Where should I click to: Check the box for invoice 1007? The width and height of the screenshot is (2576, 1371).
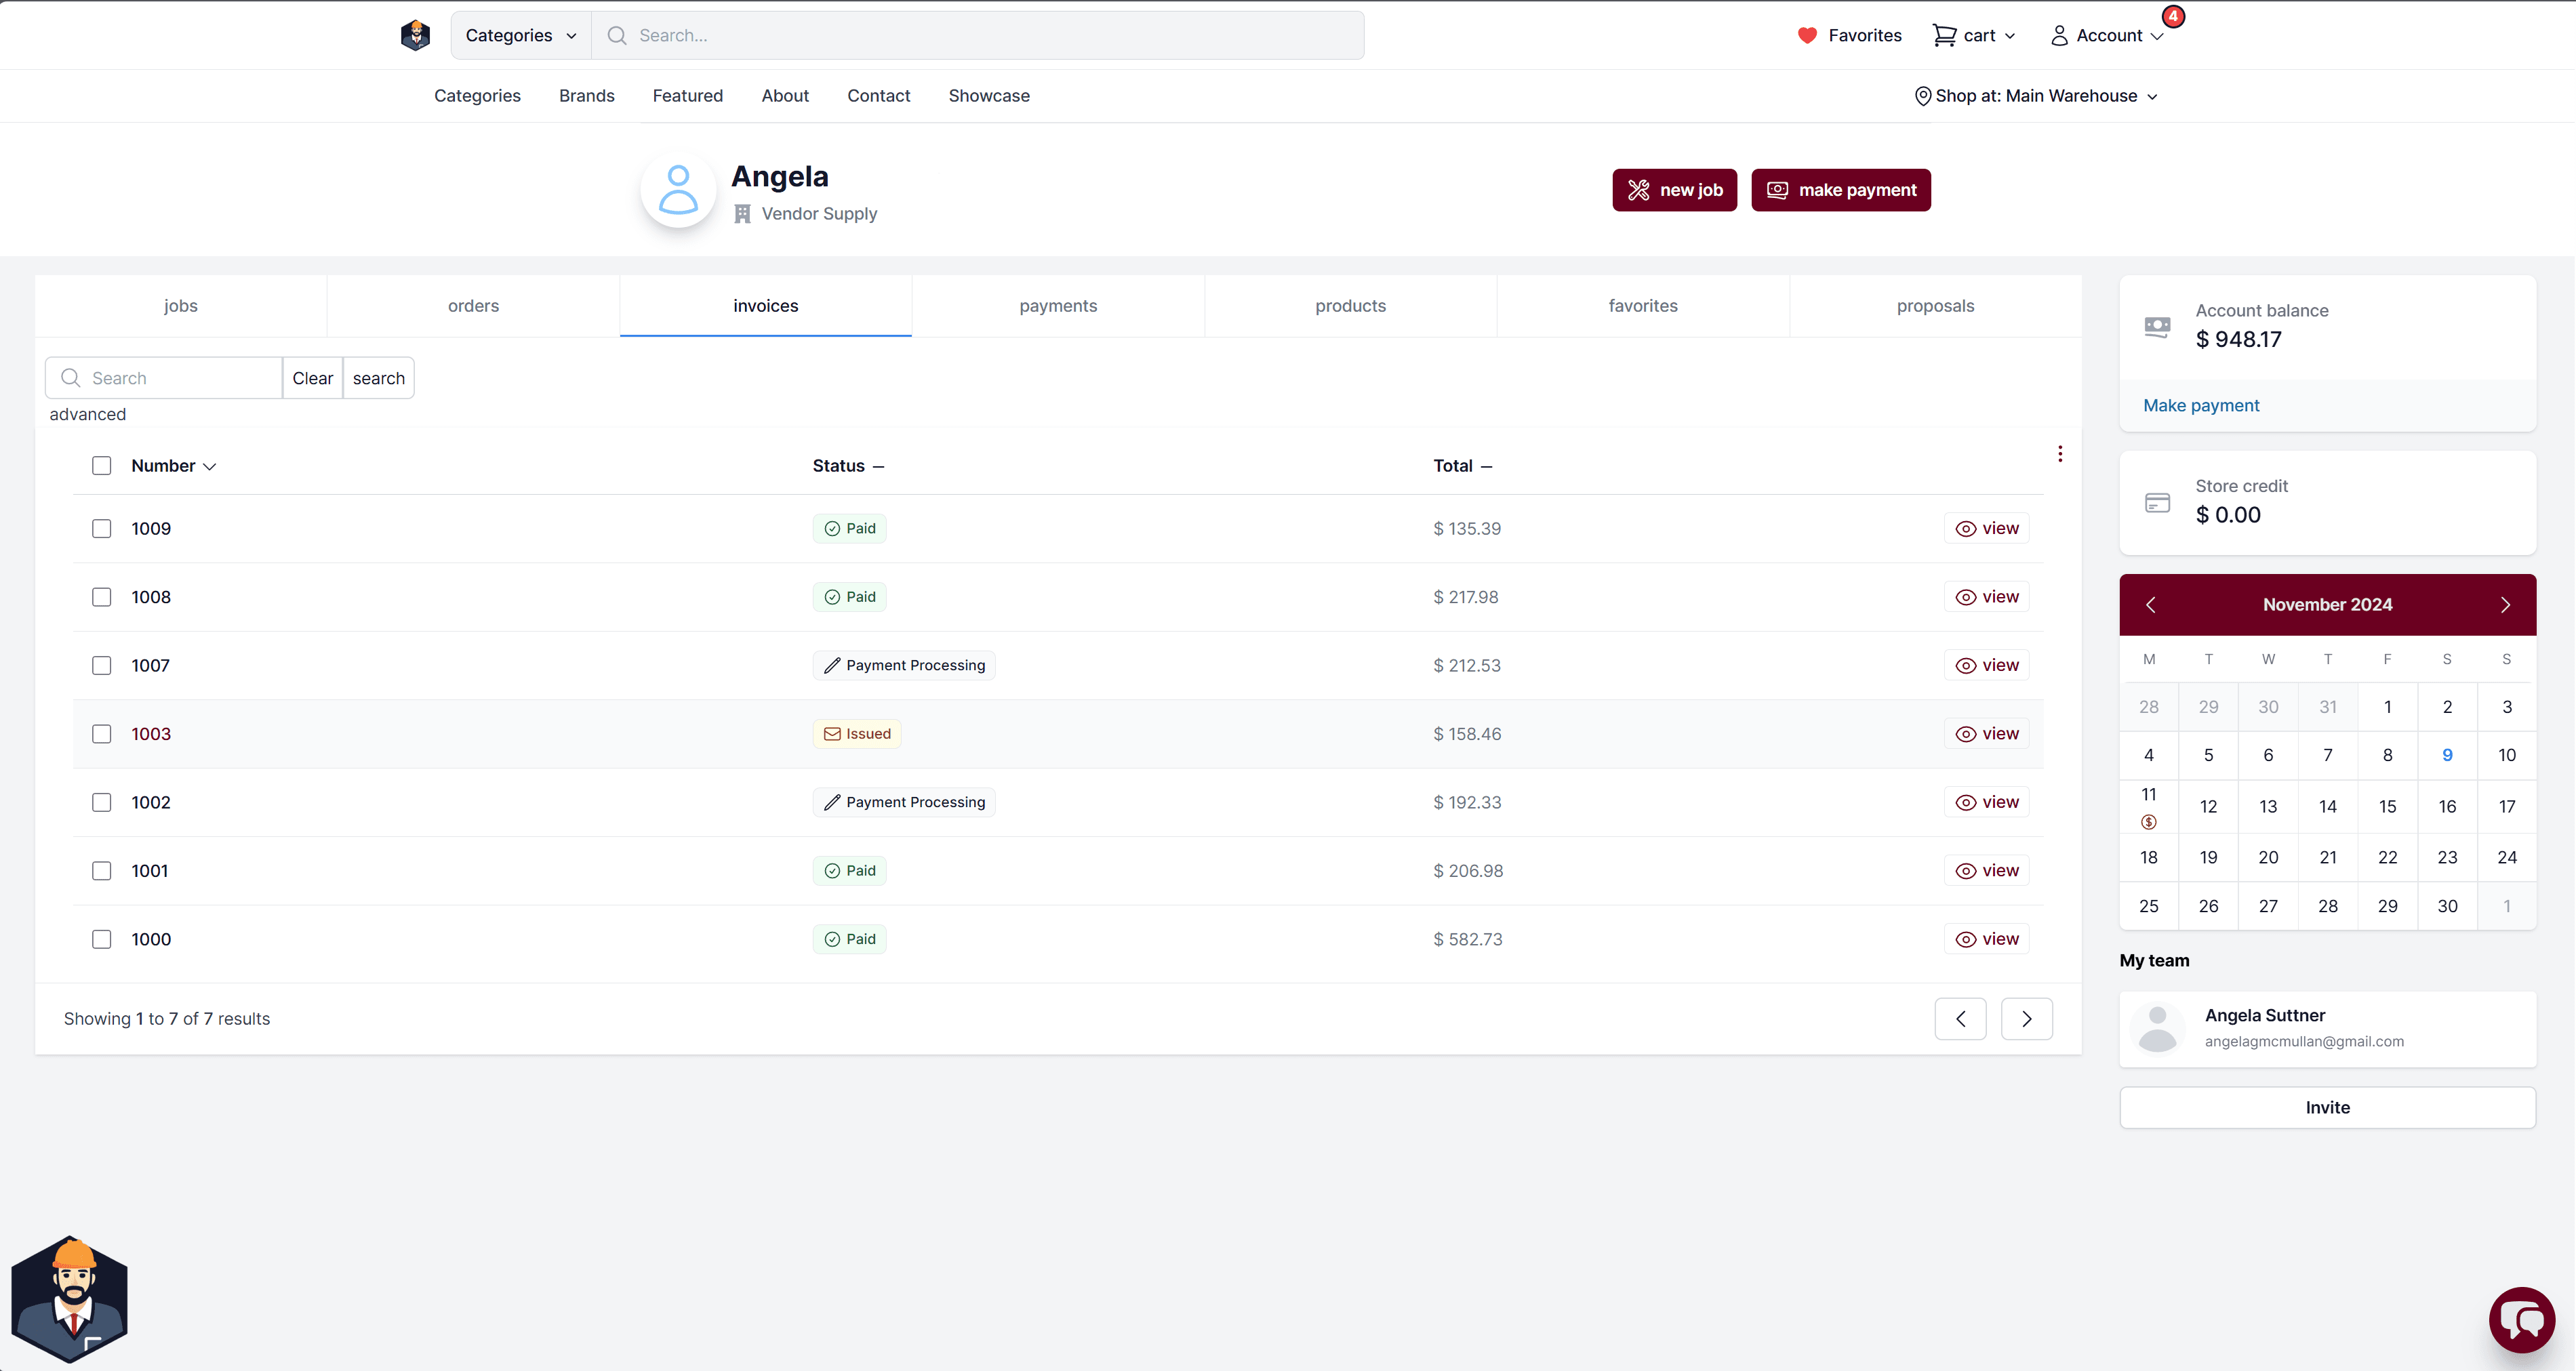pos(102,666)
